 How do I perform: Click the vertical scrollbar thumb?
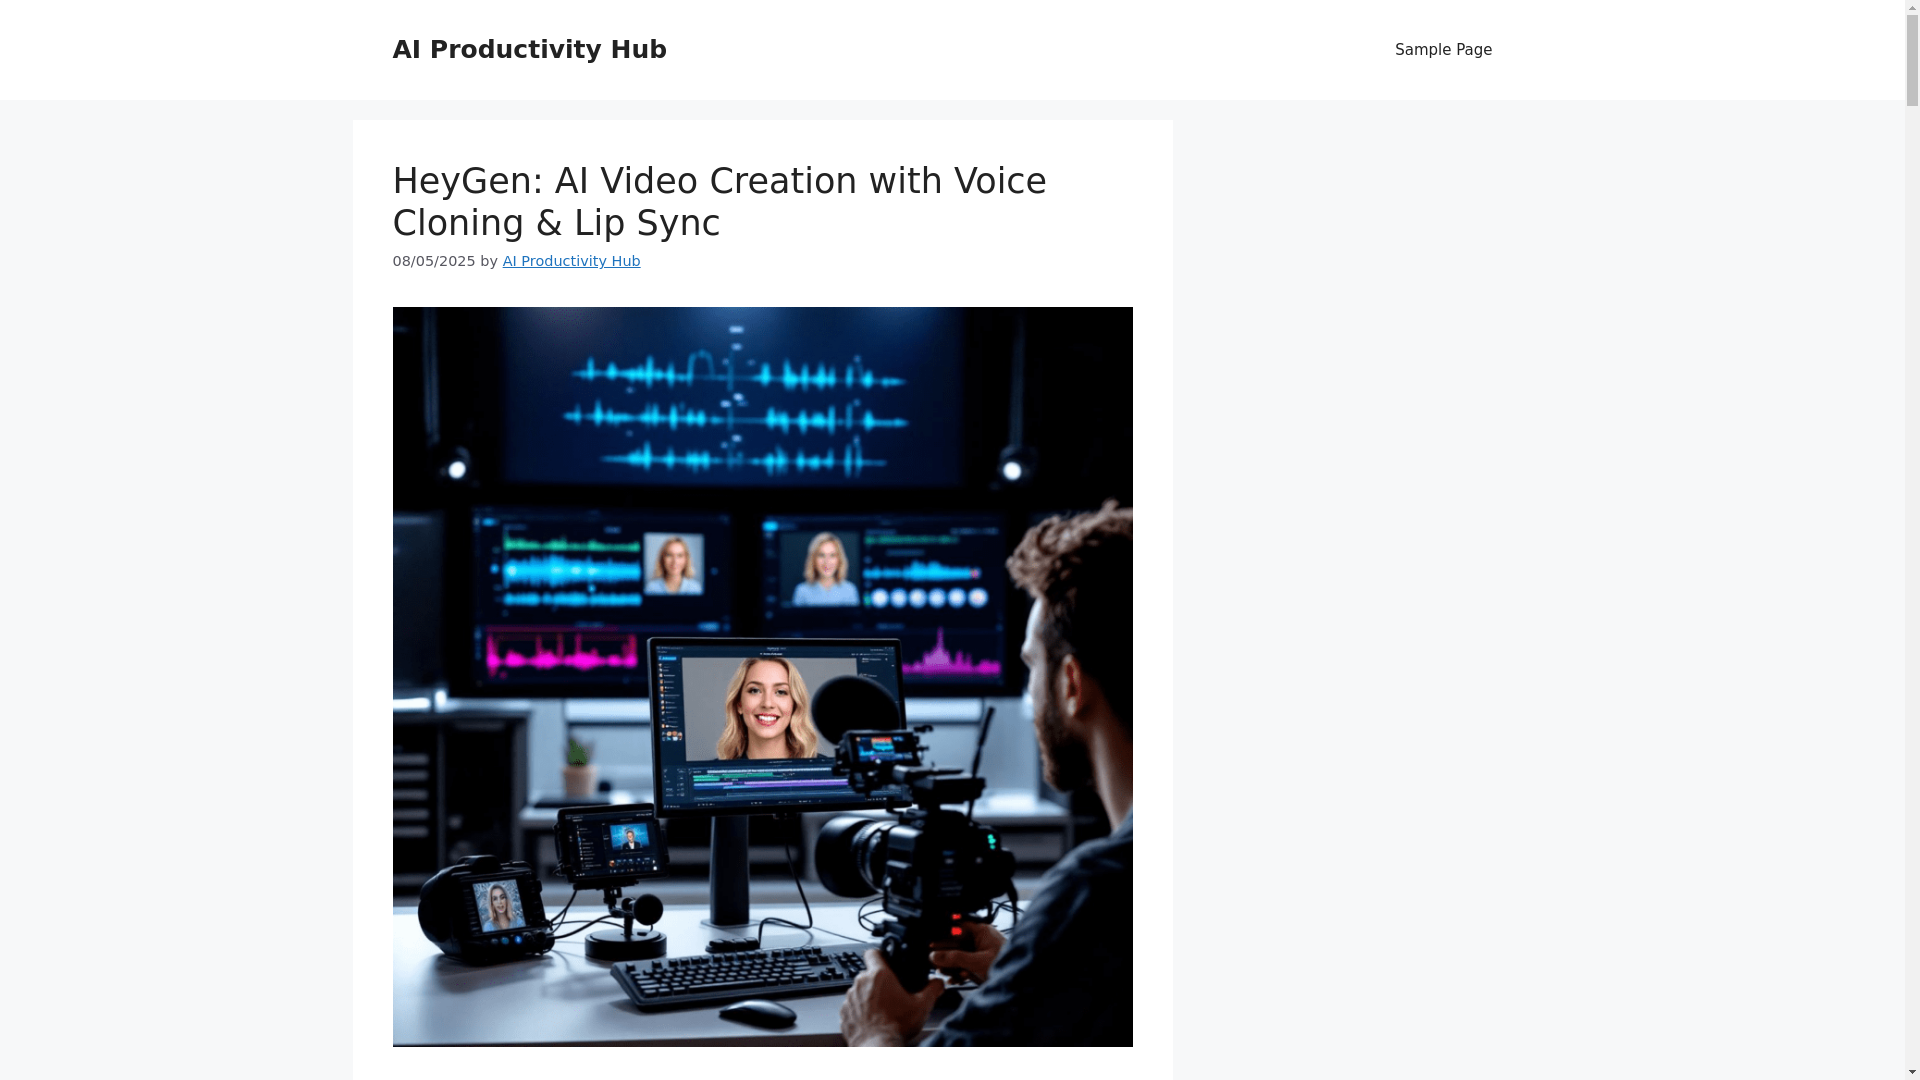(x=1912, y=60)
